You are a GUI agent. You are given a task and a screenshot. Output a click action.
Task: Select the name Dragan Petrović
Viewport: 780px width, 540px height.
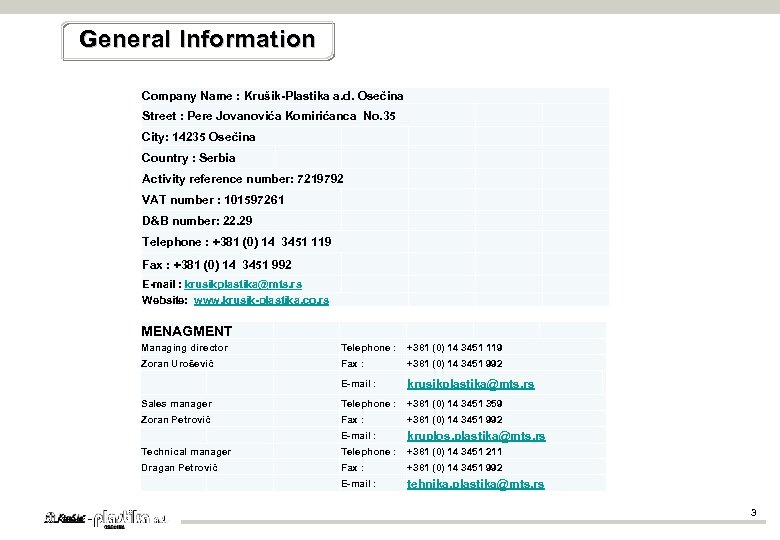(179, 468)
